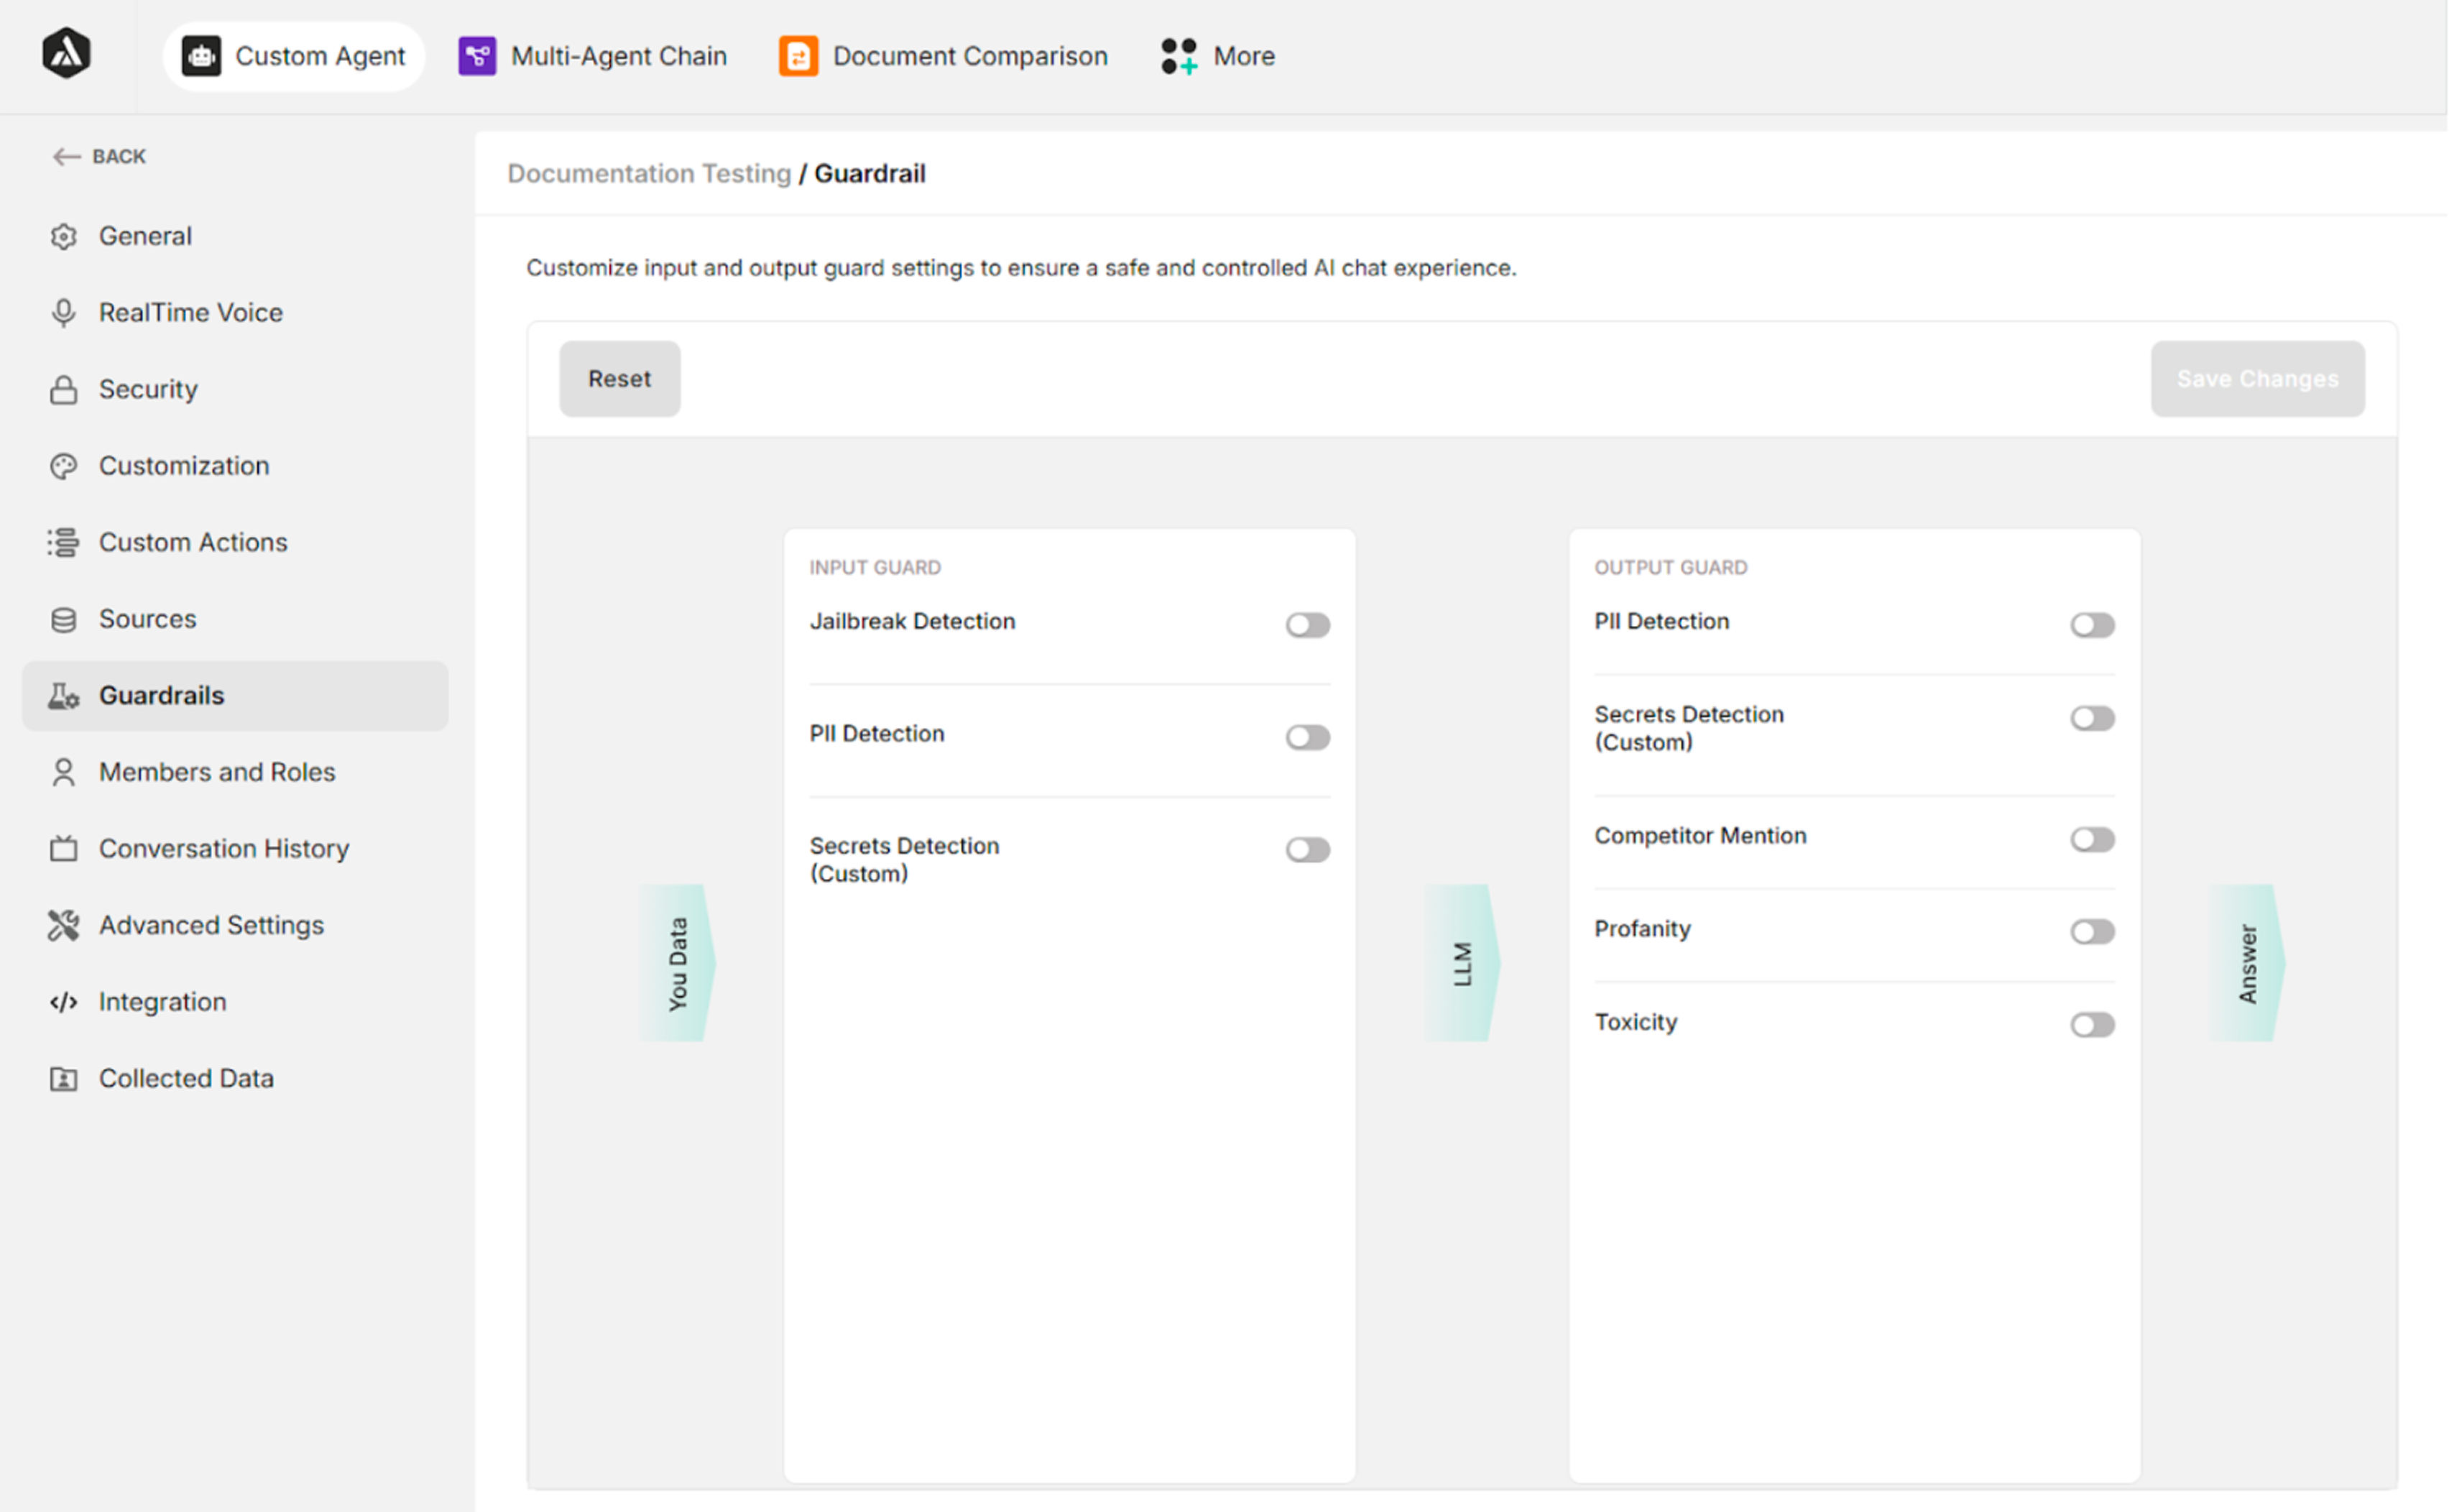Click the Save Changes button
Image resolution: width=2449 pixels, height=1512 pixels.
pos(2258,379)
